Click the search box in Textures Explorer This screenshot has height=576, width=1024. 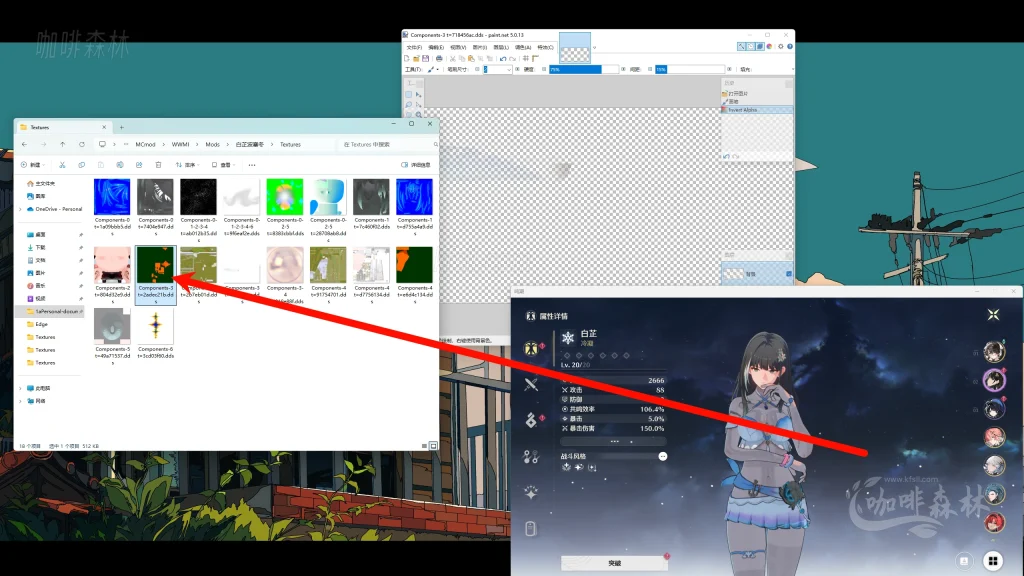point(389,144)
